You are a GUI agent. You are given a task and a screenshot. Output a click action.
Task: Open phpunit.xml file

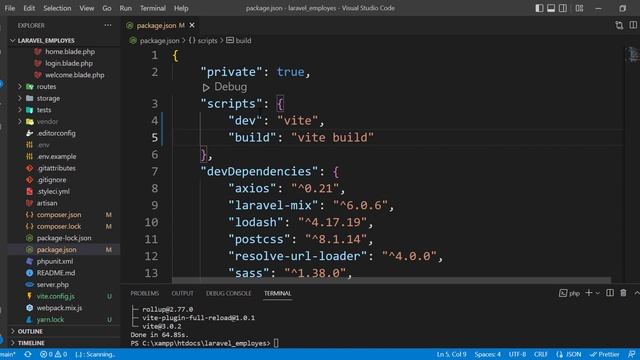tap(55, 261)
